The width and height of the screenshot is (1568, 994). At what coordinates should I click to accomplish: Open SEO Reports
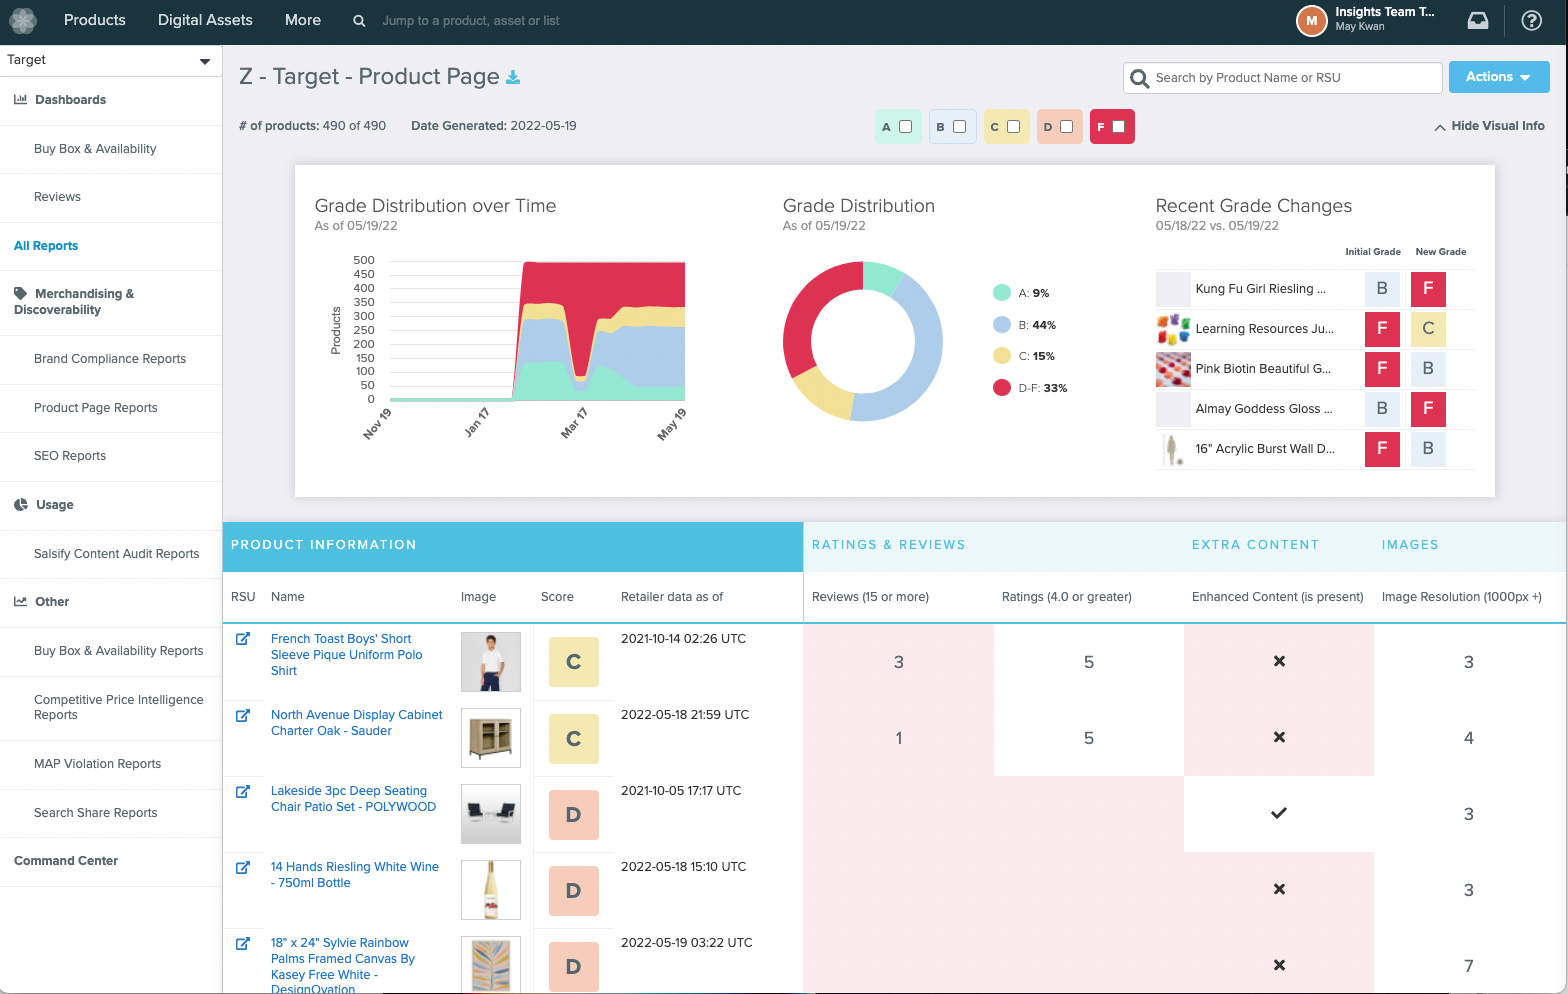[70, 456]
